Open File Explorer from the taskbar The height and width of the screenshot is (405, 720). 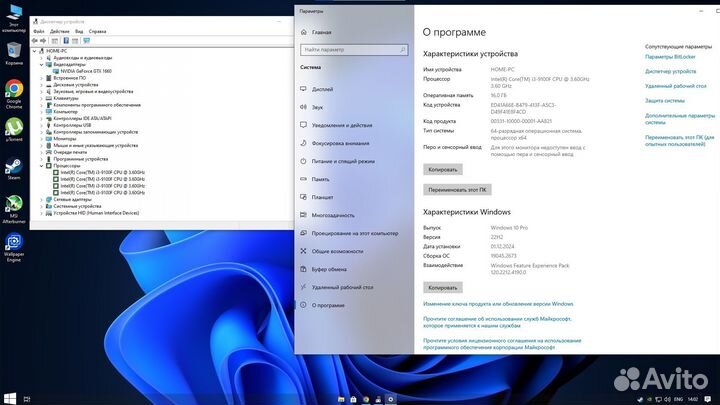coord(341,399)
